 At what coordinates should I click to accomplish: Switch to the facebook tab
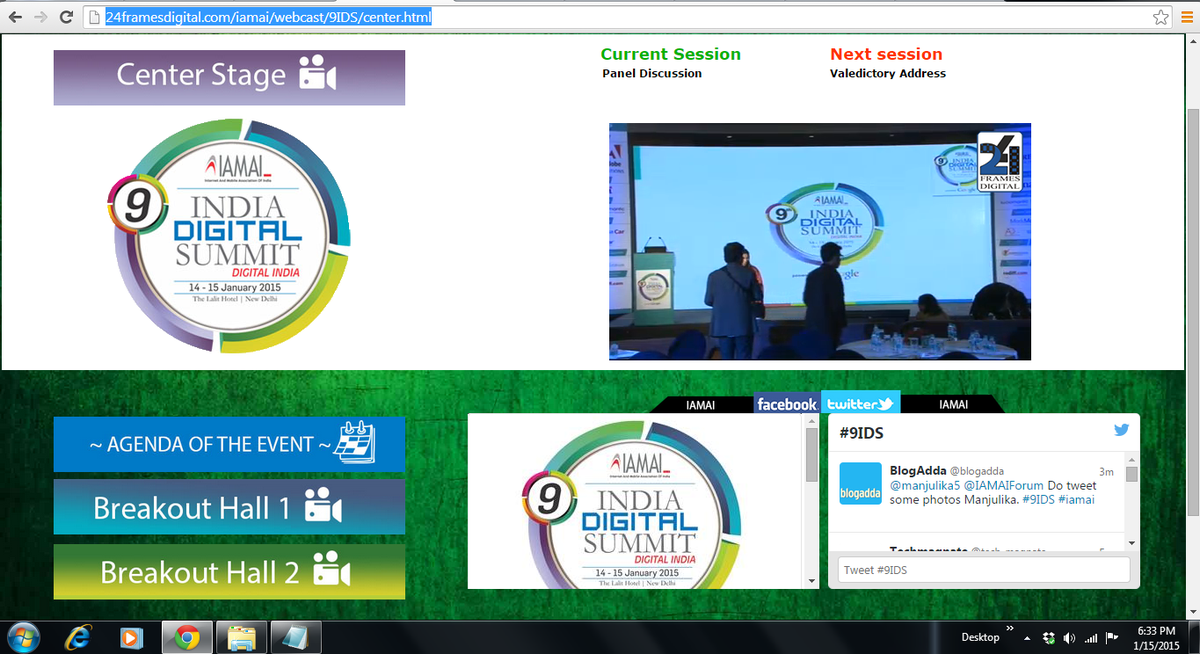pyautogui.click(x=787, y=404)
